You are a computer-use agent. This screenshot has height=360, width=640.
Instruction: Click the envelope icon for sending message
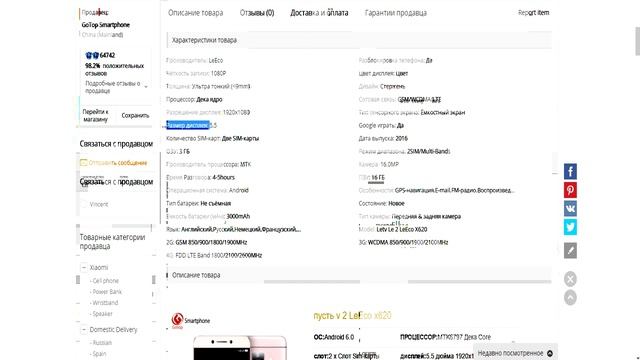pos(84,162)
